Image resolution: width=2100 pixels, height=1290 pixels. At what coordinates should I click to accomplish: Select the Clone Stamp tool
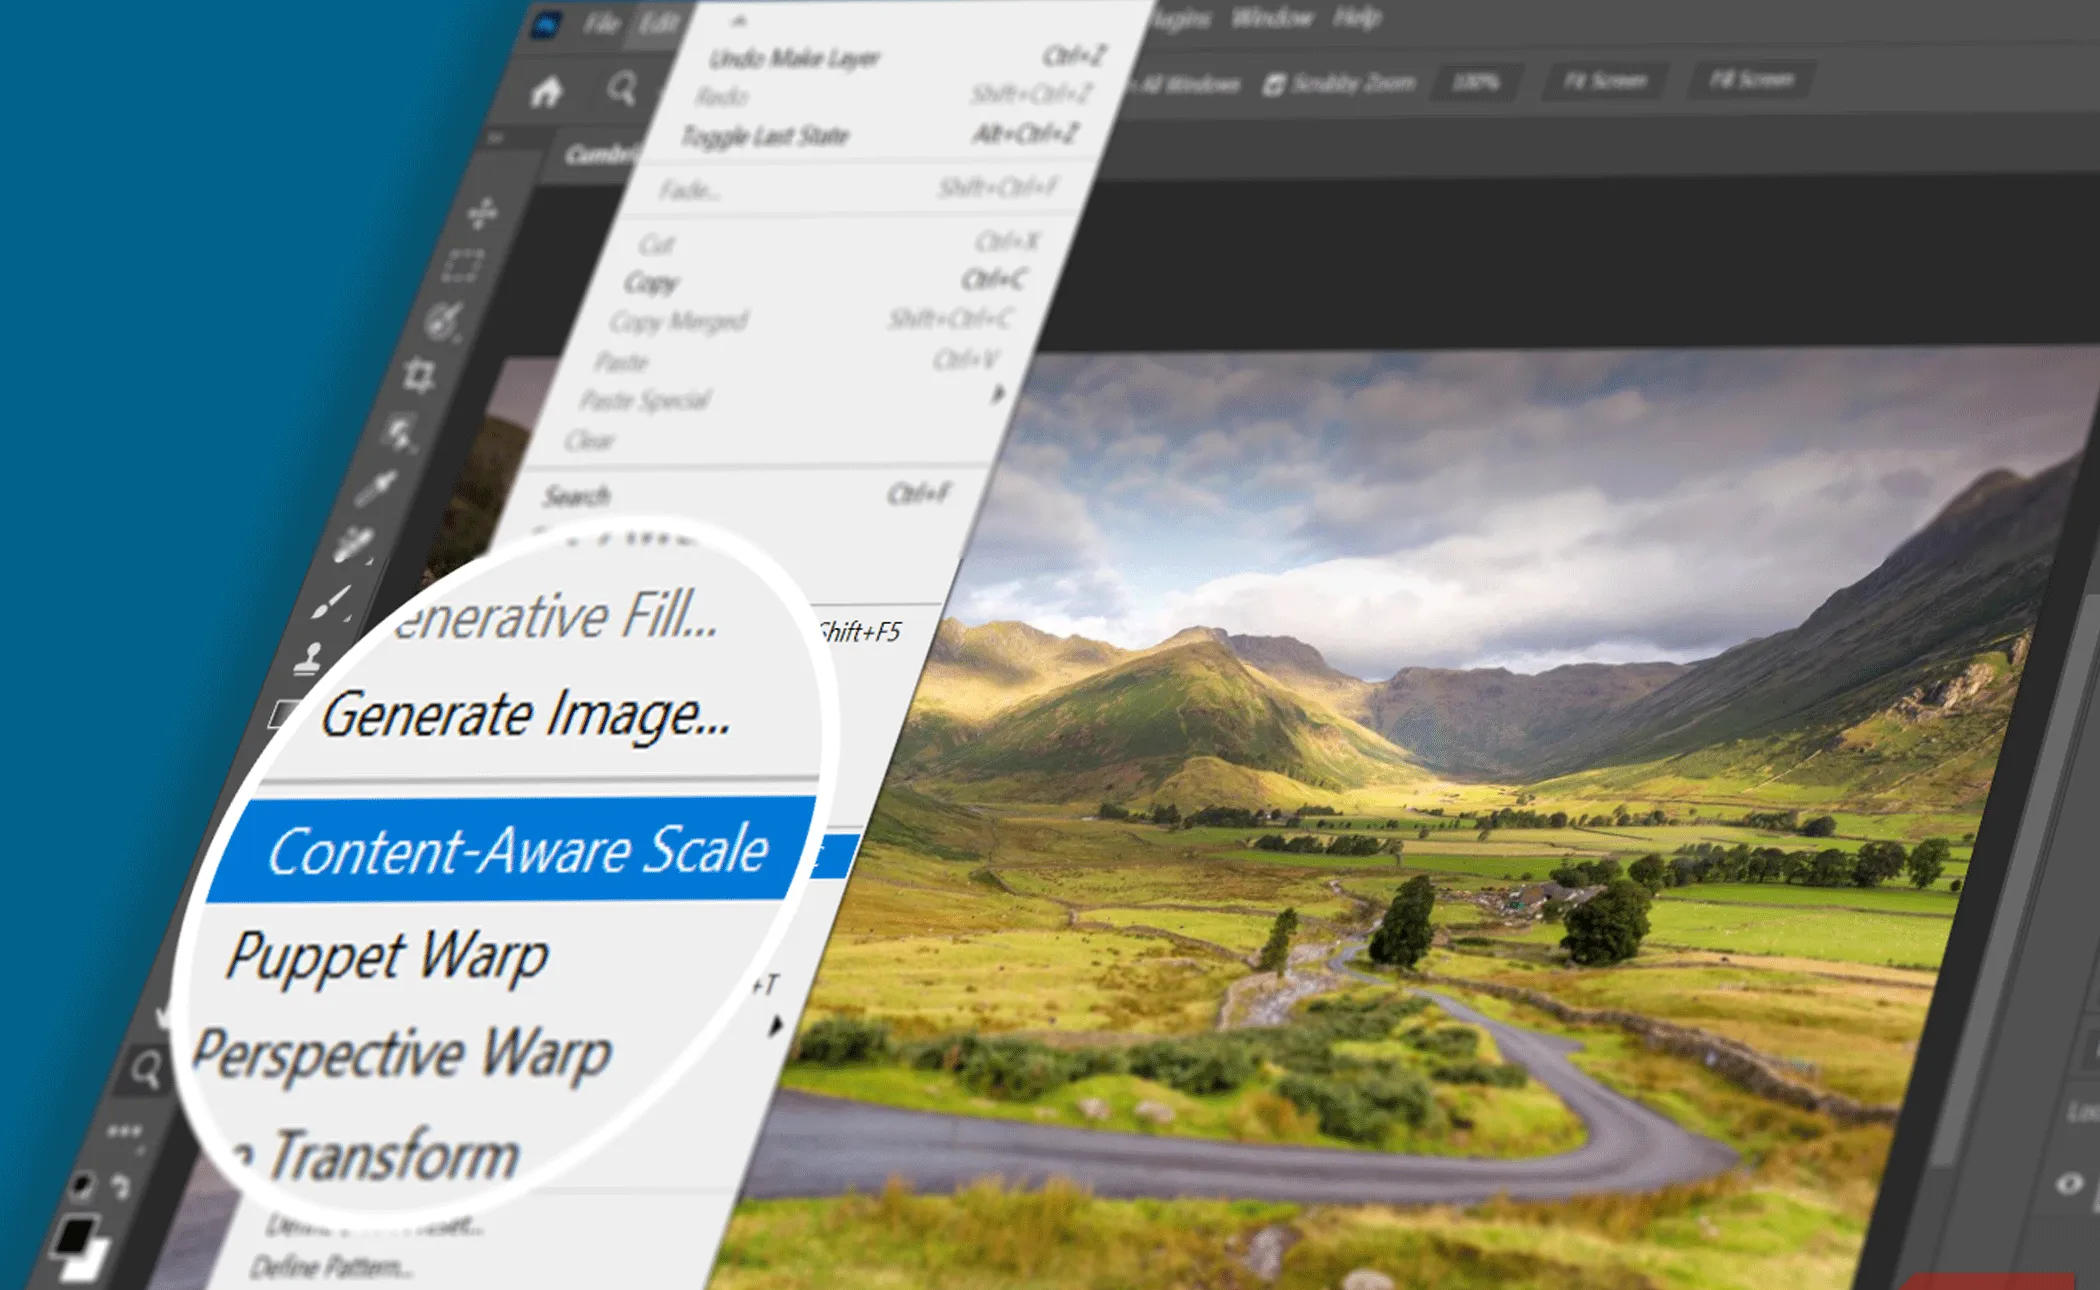click(x=309, y=659)
